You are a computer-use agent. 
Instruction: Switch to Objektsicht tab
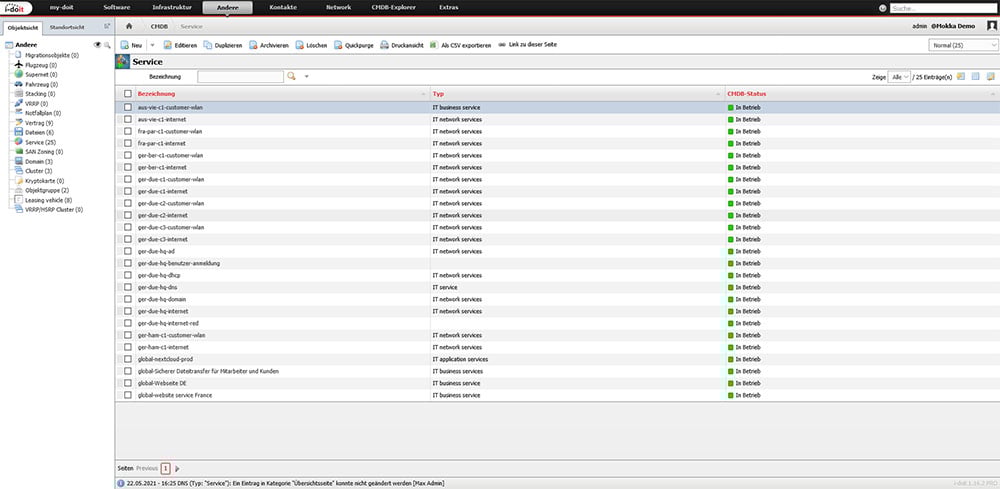point(23,27)
